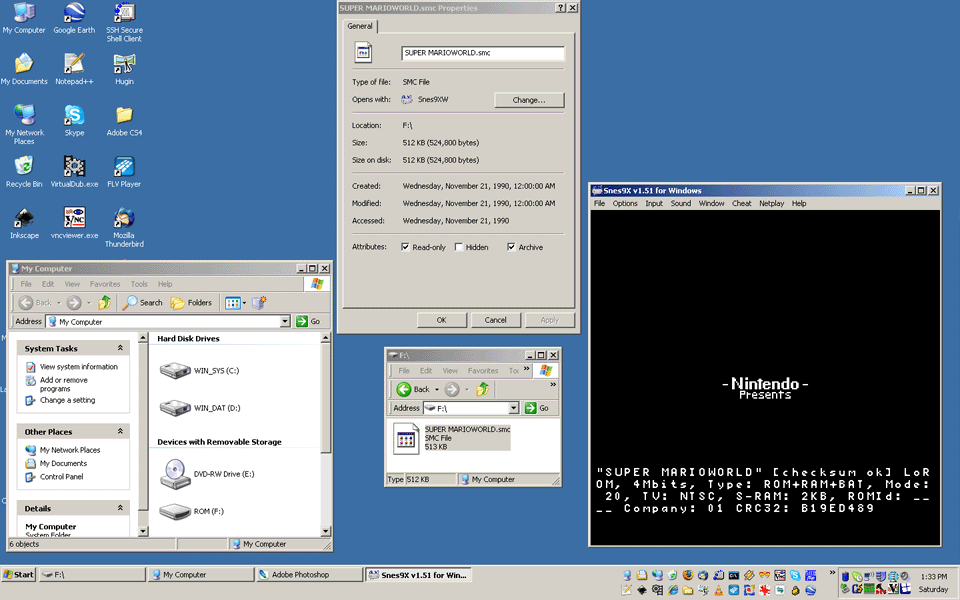960x600 pixels.
Task: Open the Cheat menu in Snes9X
Action: tap(741, 203)
